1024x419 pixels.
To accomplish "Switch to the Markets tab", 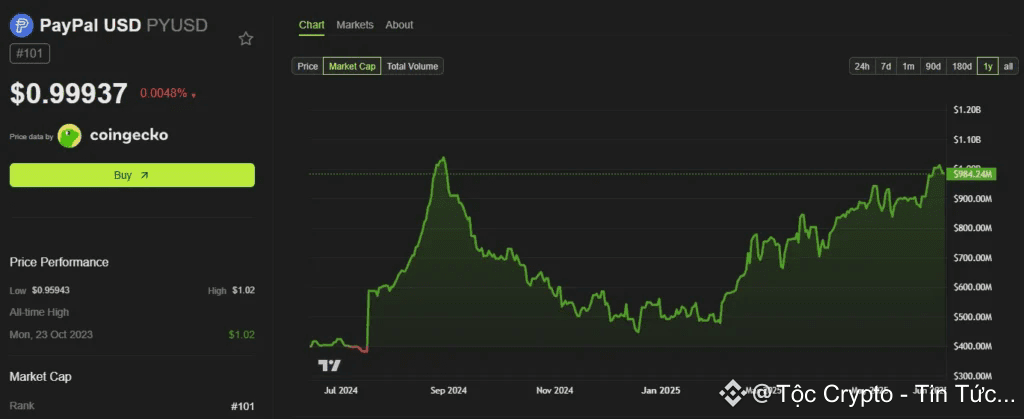I will [x=355, y=25].
